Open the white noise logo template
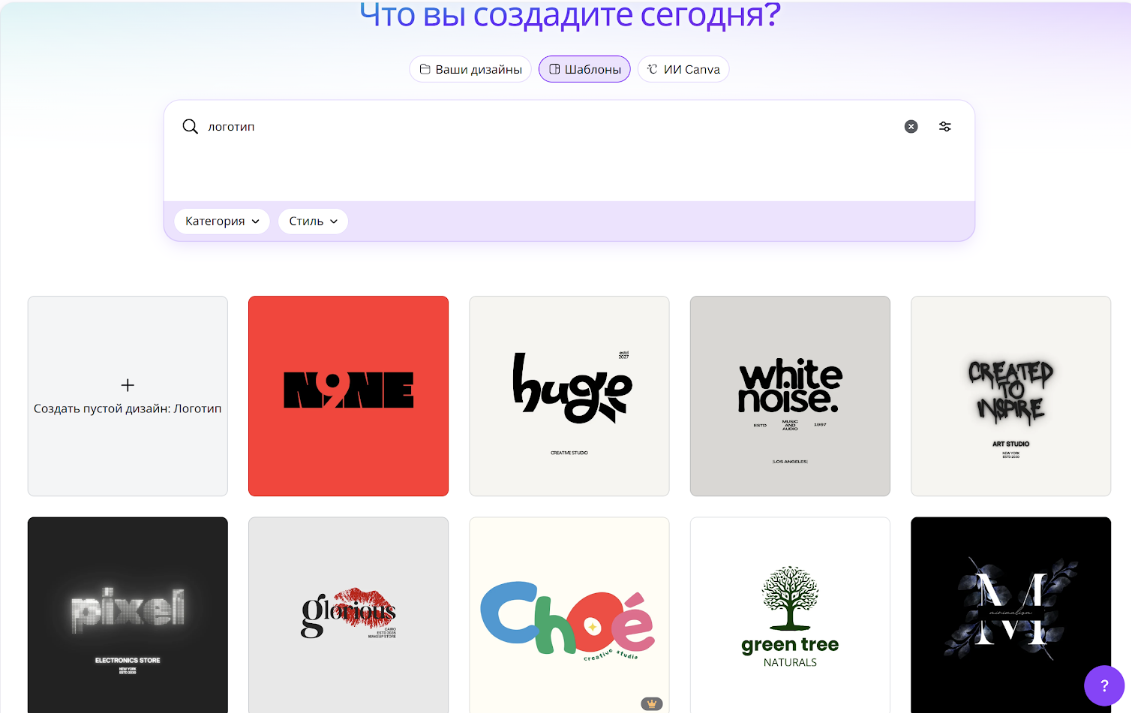Screen dimensions: 1131x713 [x=790, y=396]
